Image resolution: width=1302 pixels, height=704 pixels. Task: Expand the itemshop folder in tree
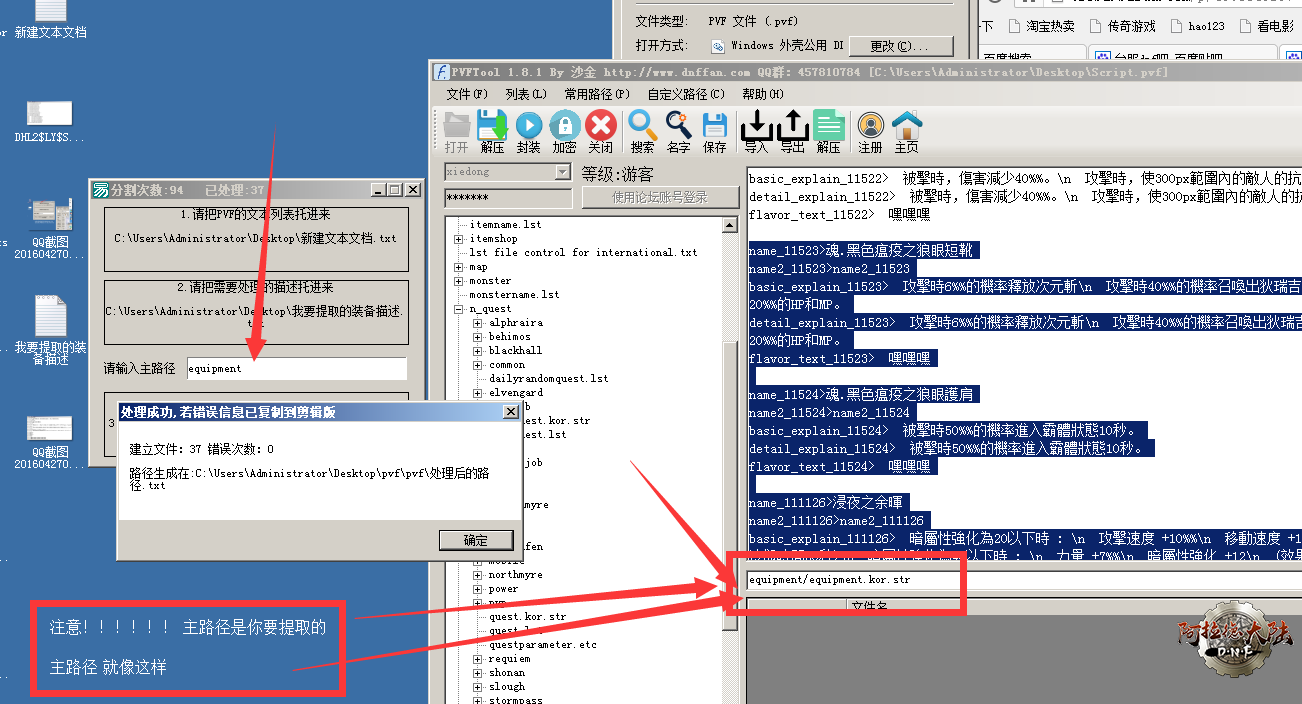pyautogui.click(x=459, y=239)
